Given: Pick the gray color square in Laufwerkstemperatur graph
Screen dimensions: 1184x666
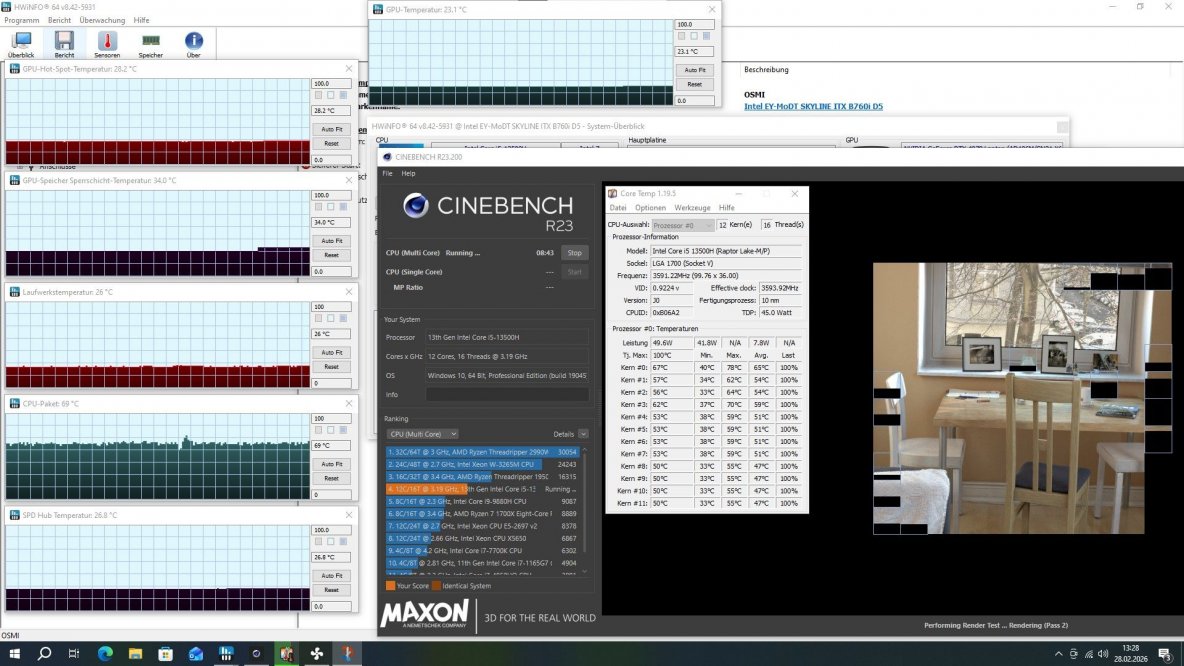Looking at the screenshot, I should tap(318, 319).
